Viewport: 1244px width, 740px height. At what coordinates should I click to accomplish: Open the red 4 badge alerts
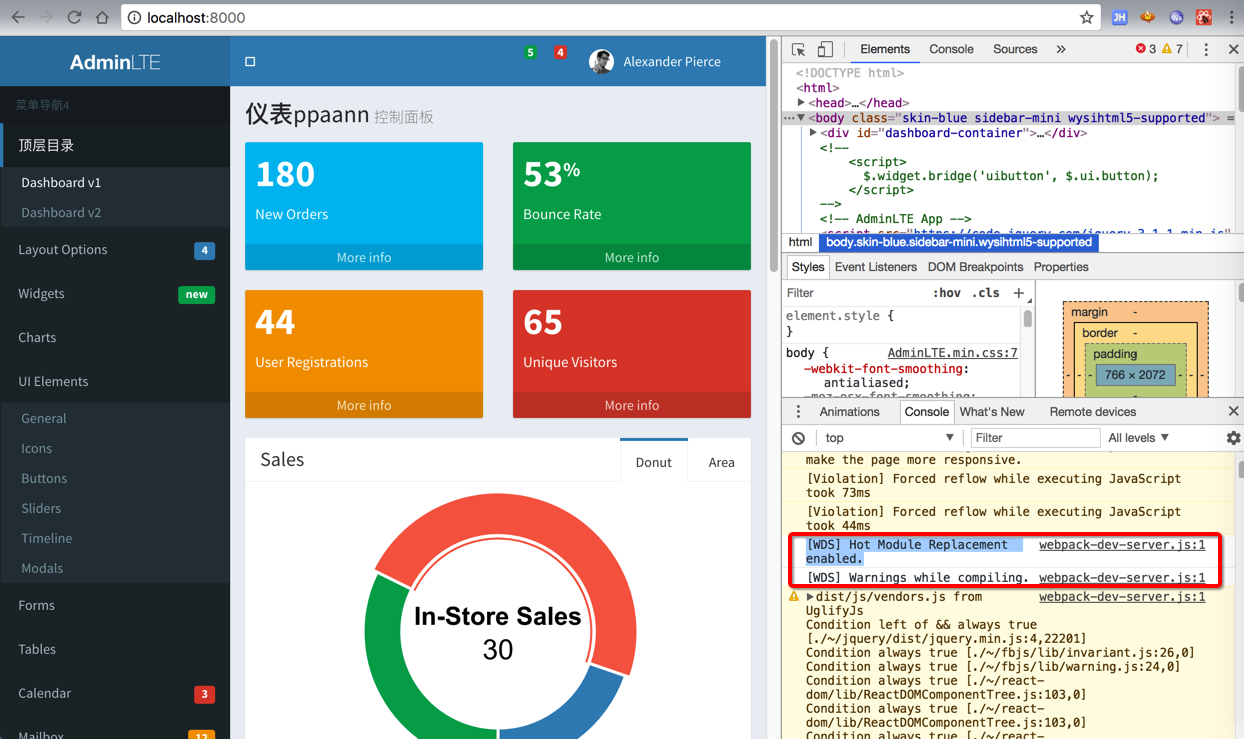[560, 52]
